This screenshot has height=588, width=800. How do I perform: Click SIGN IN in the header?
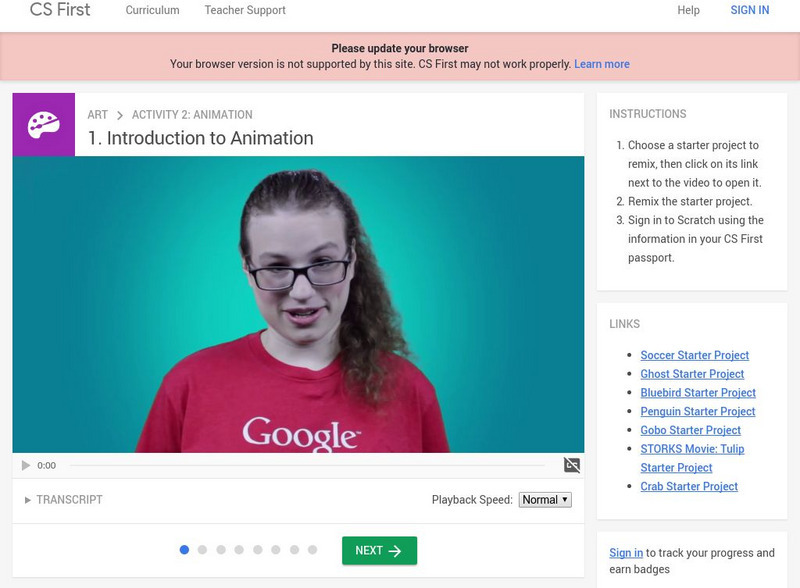pos(749,10)
